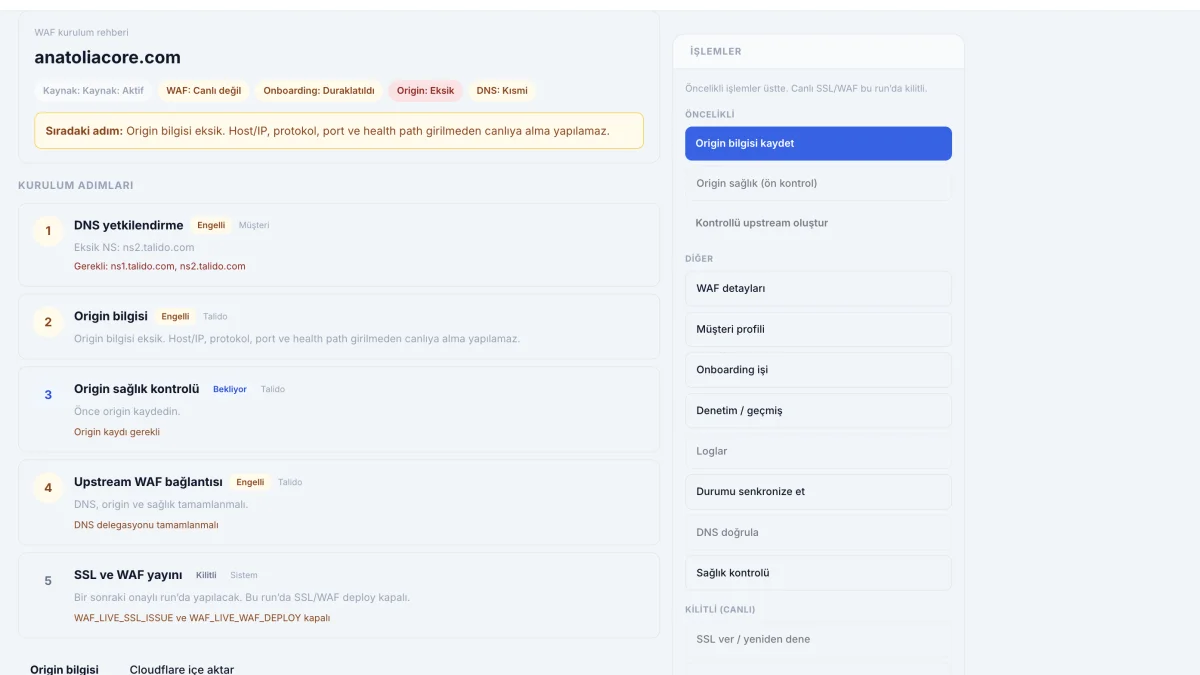The width and height of the screenshot is (1200, 675).
Task: Click Durumu senkronize et
Action: click(x=818, y=492)
